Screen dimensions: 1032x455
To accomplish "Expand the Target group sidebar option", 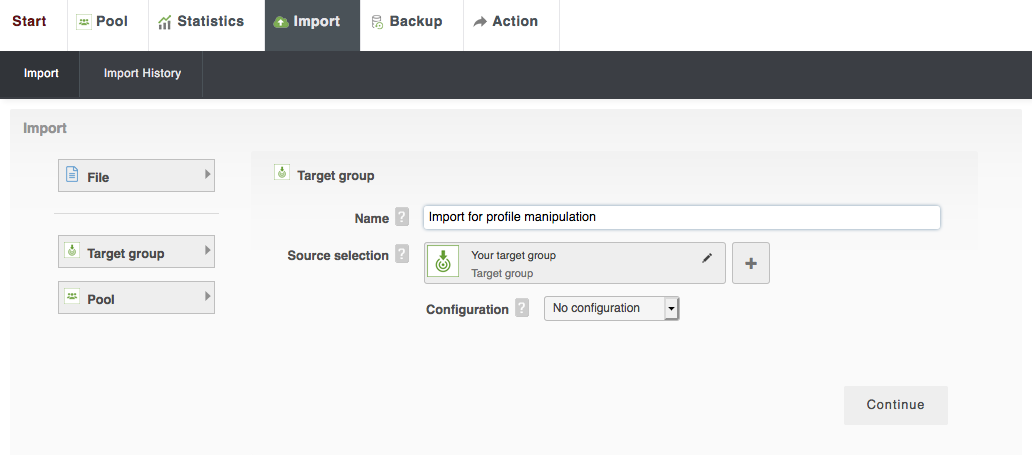I will [136, 252].
